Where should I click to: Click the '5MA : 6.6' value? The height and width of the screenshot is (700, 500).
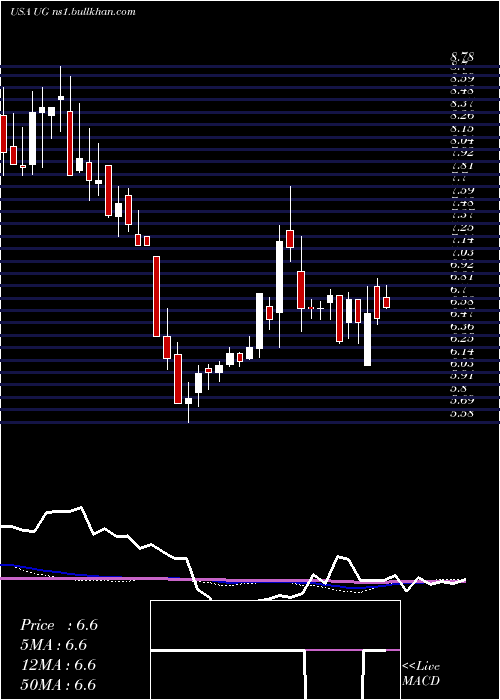[54, 645]
